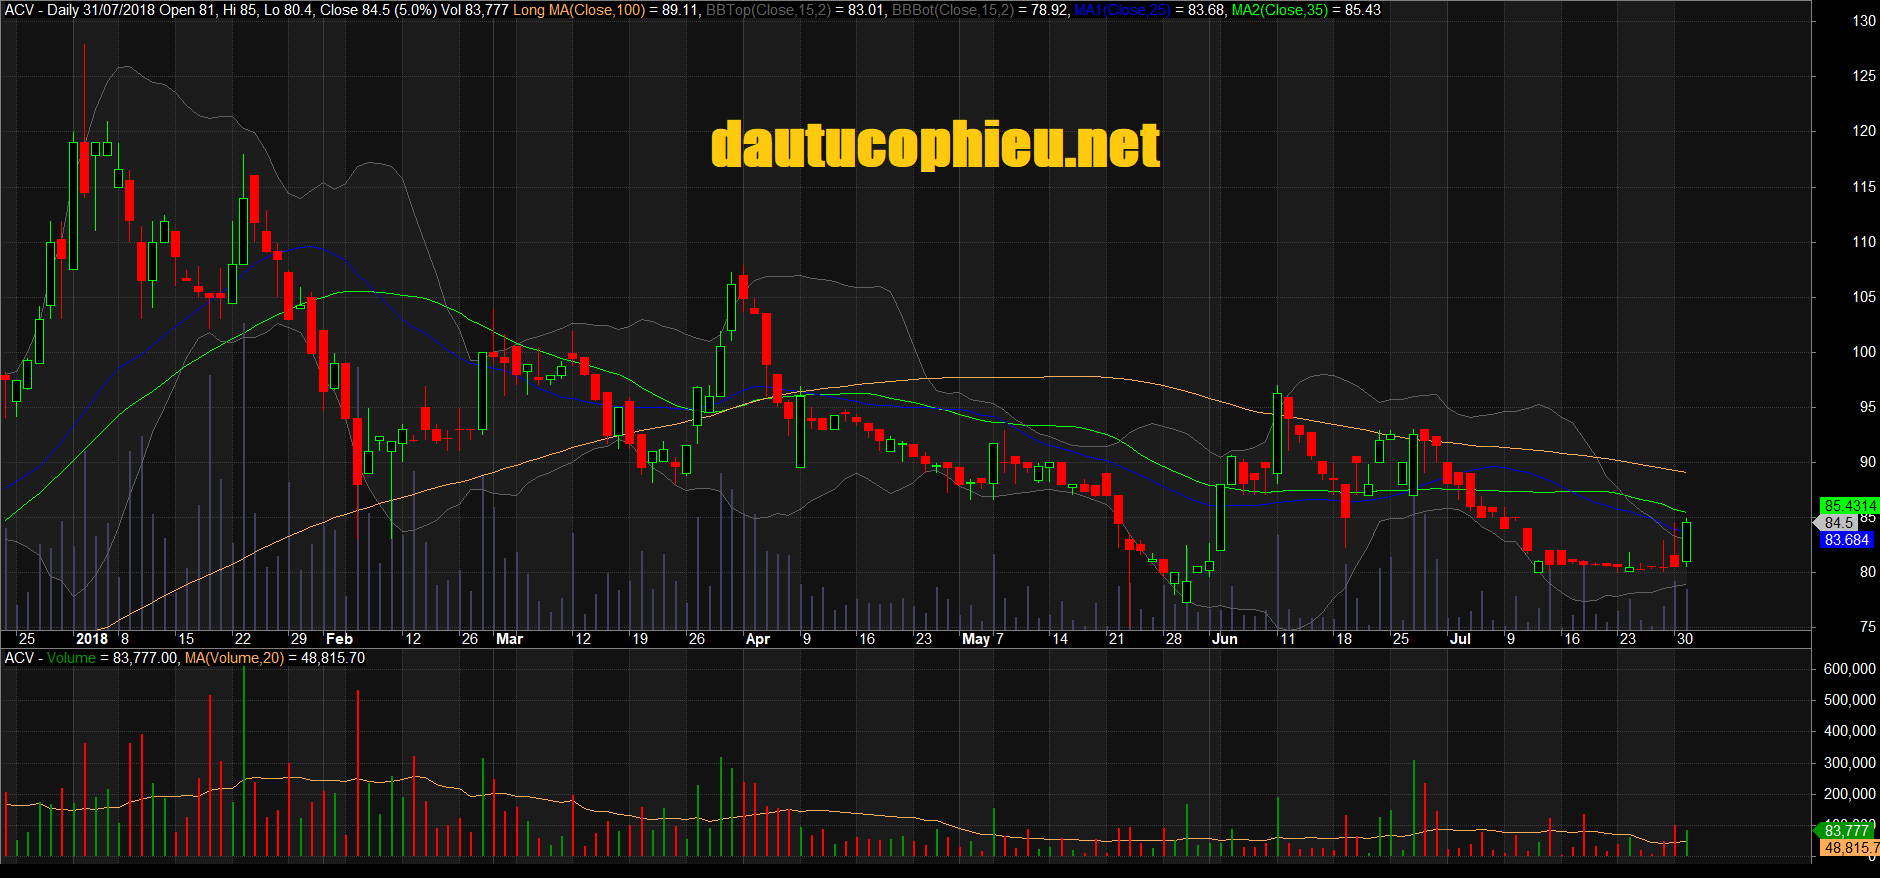Screen dimensions: 1880x878
Task: Click the 130 level on price axis
Action: (1864, 21)
